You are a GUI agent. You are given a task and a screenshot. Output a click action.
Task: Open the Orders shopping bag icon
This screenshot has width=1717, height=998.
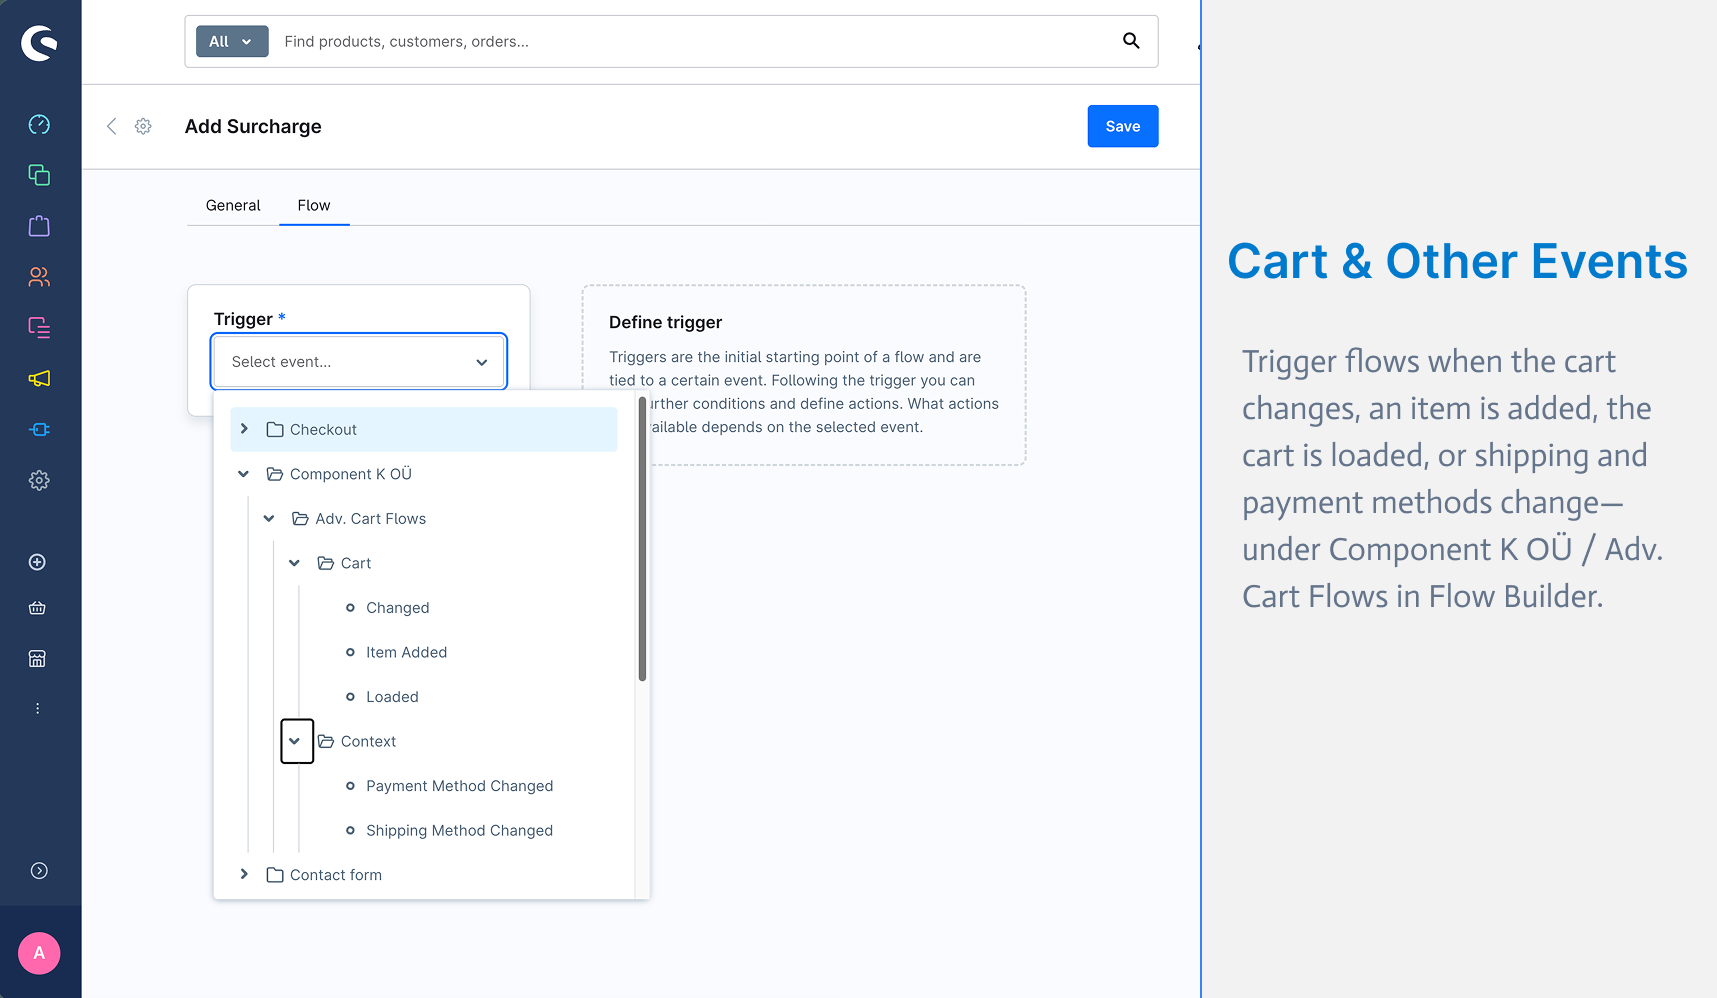39,226
